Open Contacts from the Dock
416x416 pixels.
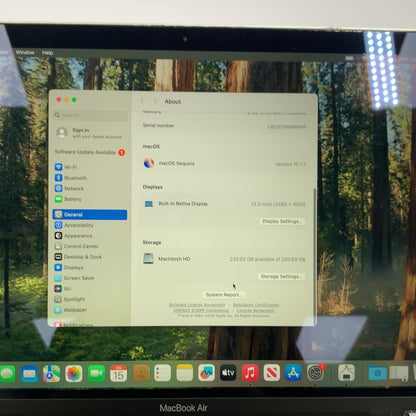click(x=141, y=373)
